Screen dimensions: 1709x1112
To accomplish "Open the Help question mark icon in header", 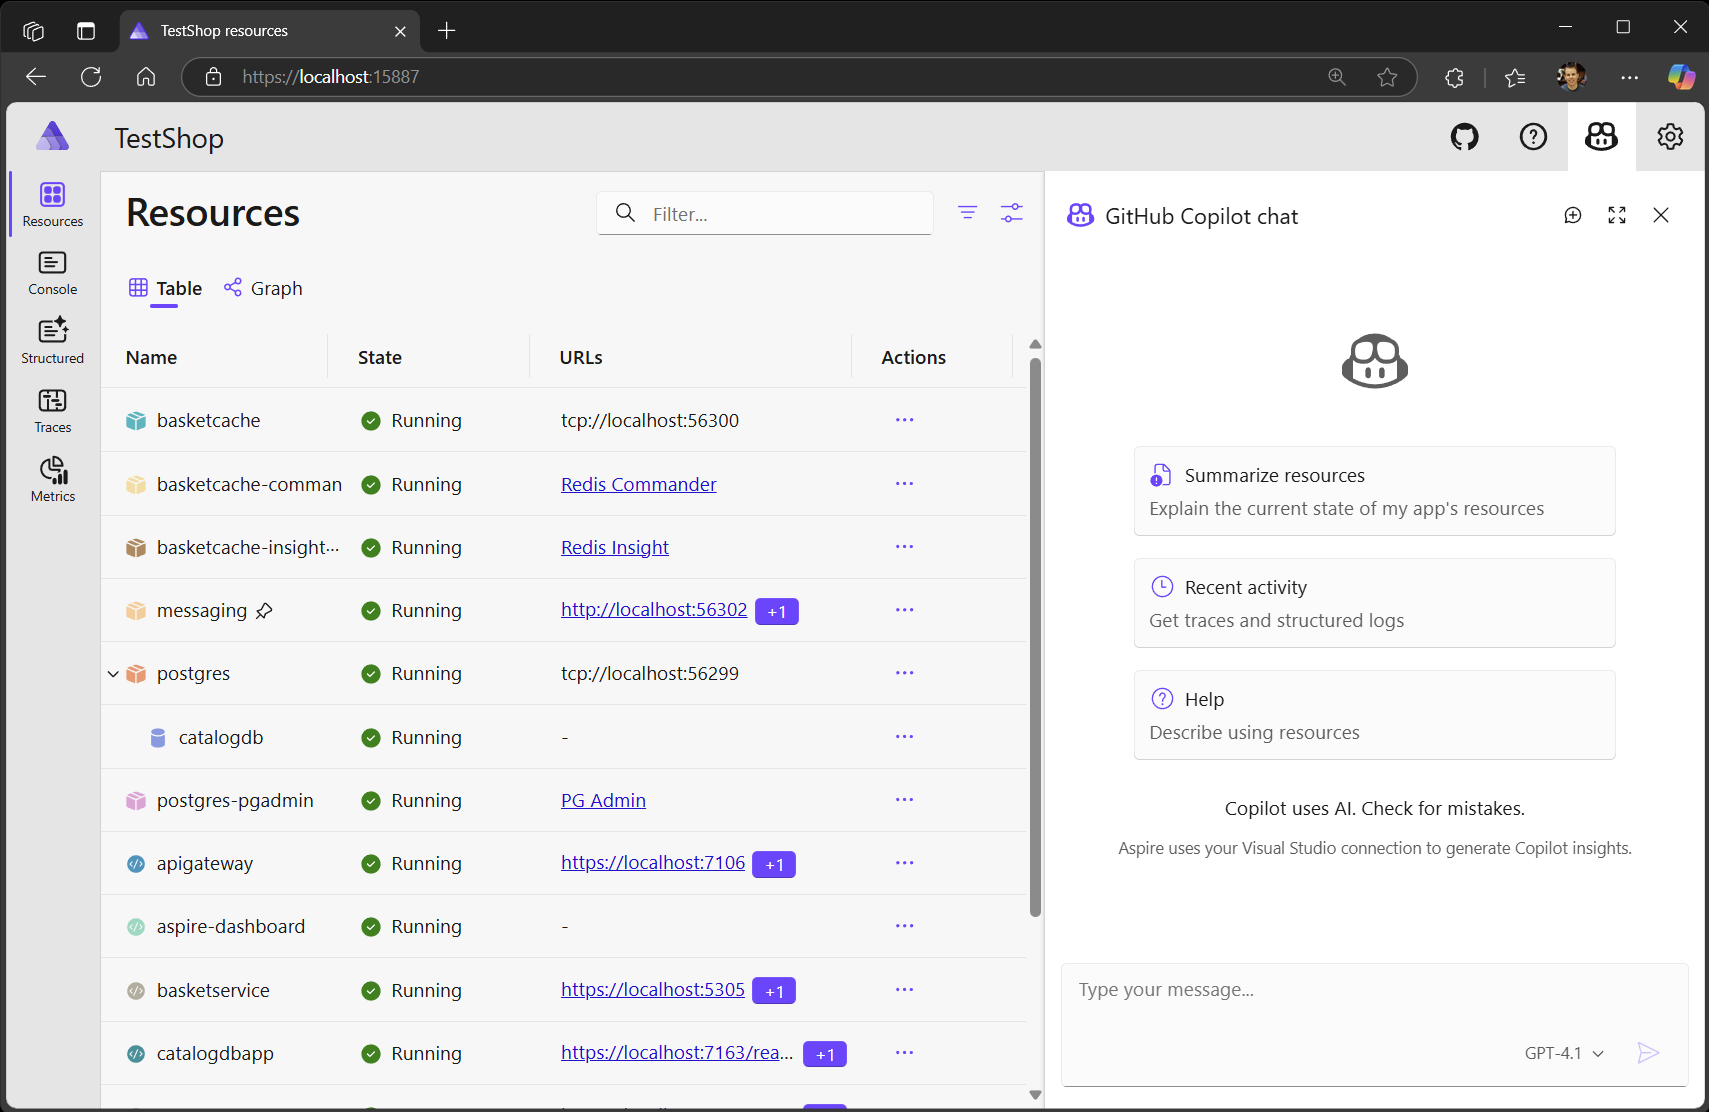I will click(1532, 137).
